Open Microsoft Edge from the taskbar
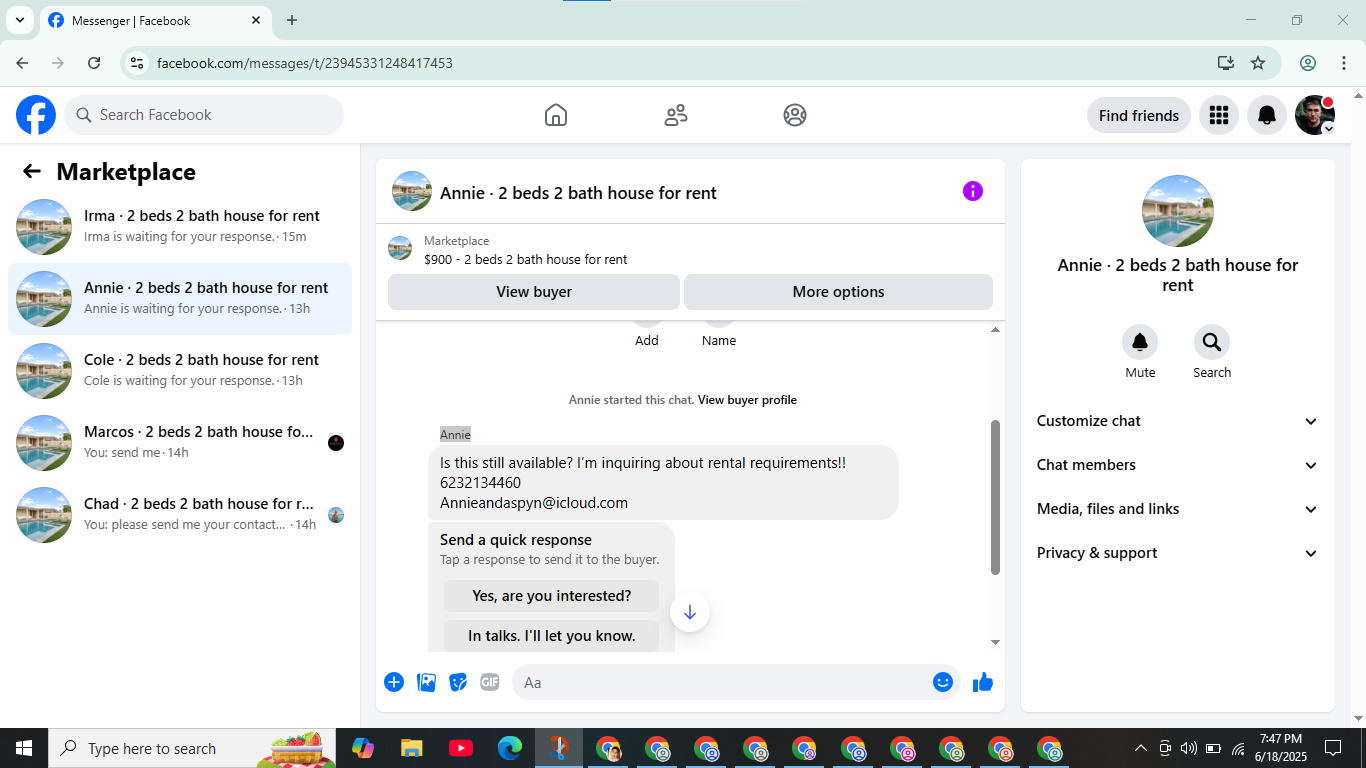The width and height of the screenshot is (1366, 768). pos(510,748)
